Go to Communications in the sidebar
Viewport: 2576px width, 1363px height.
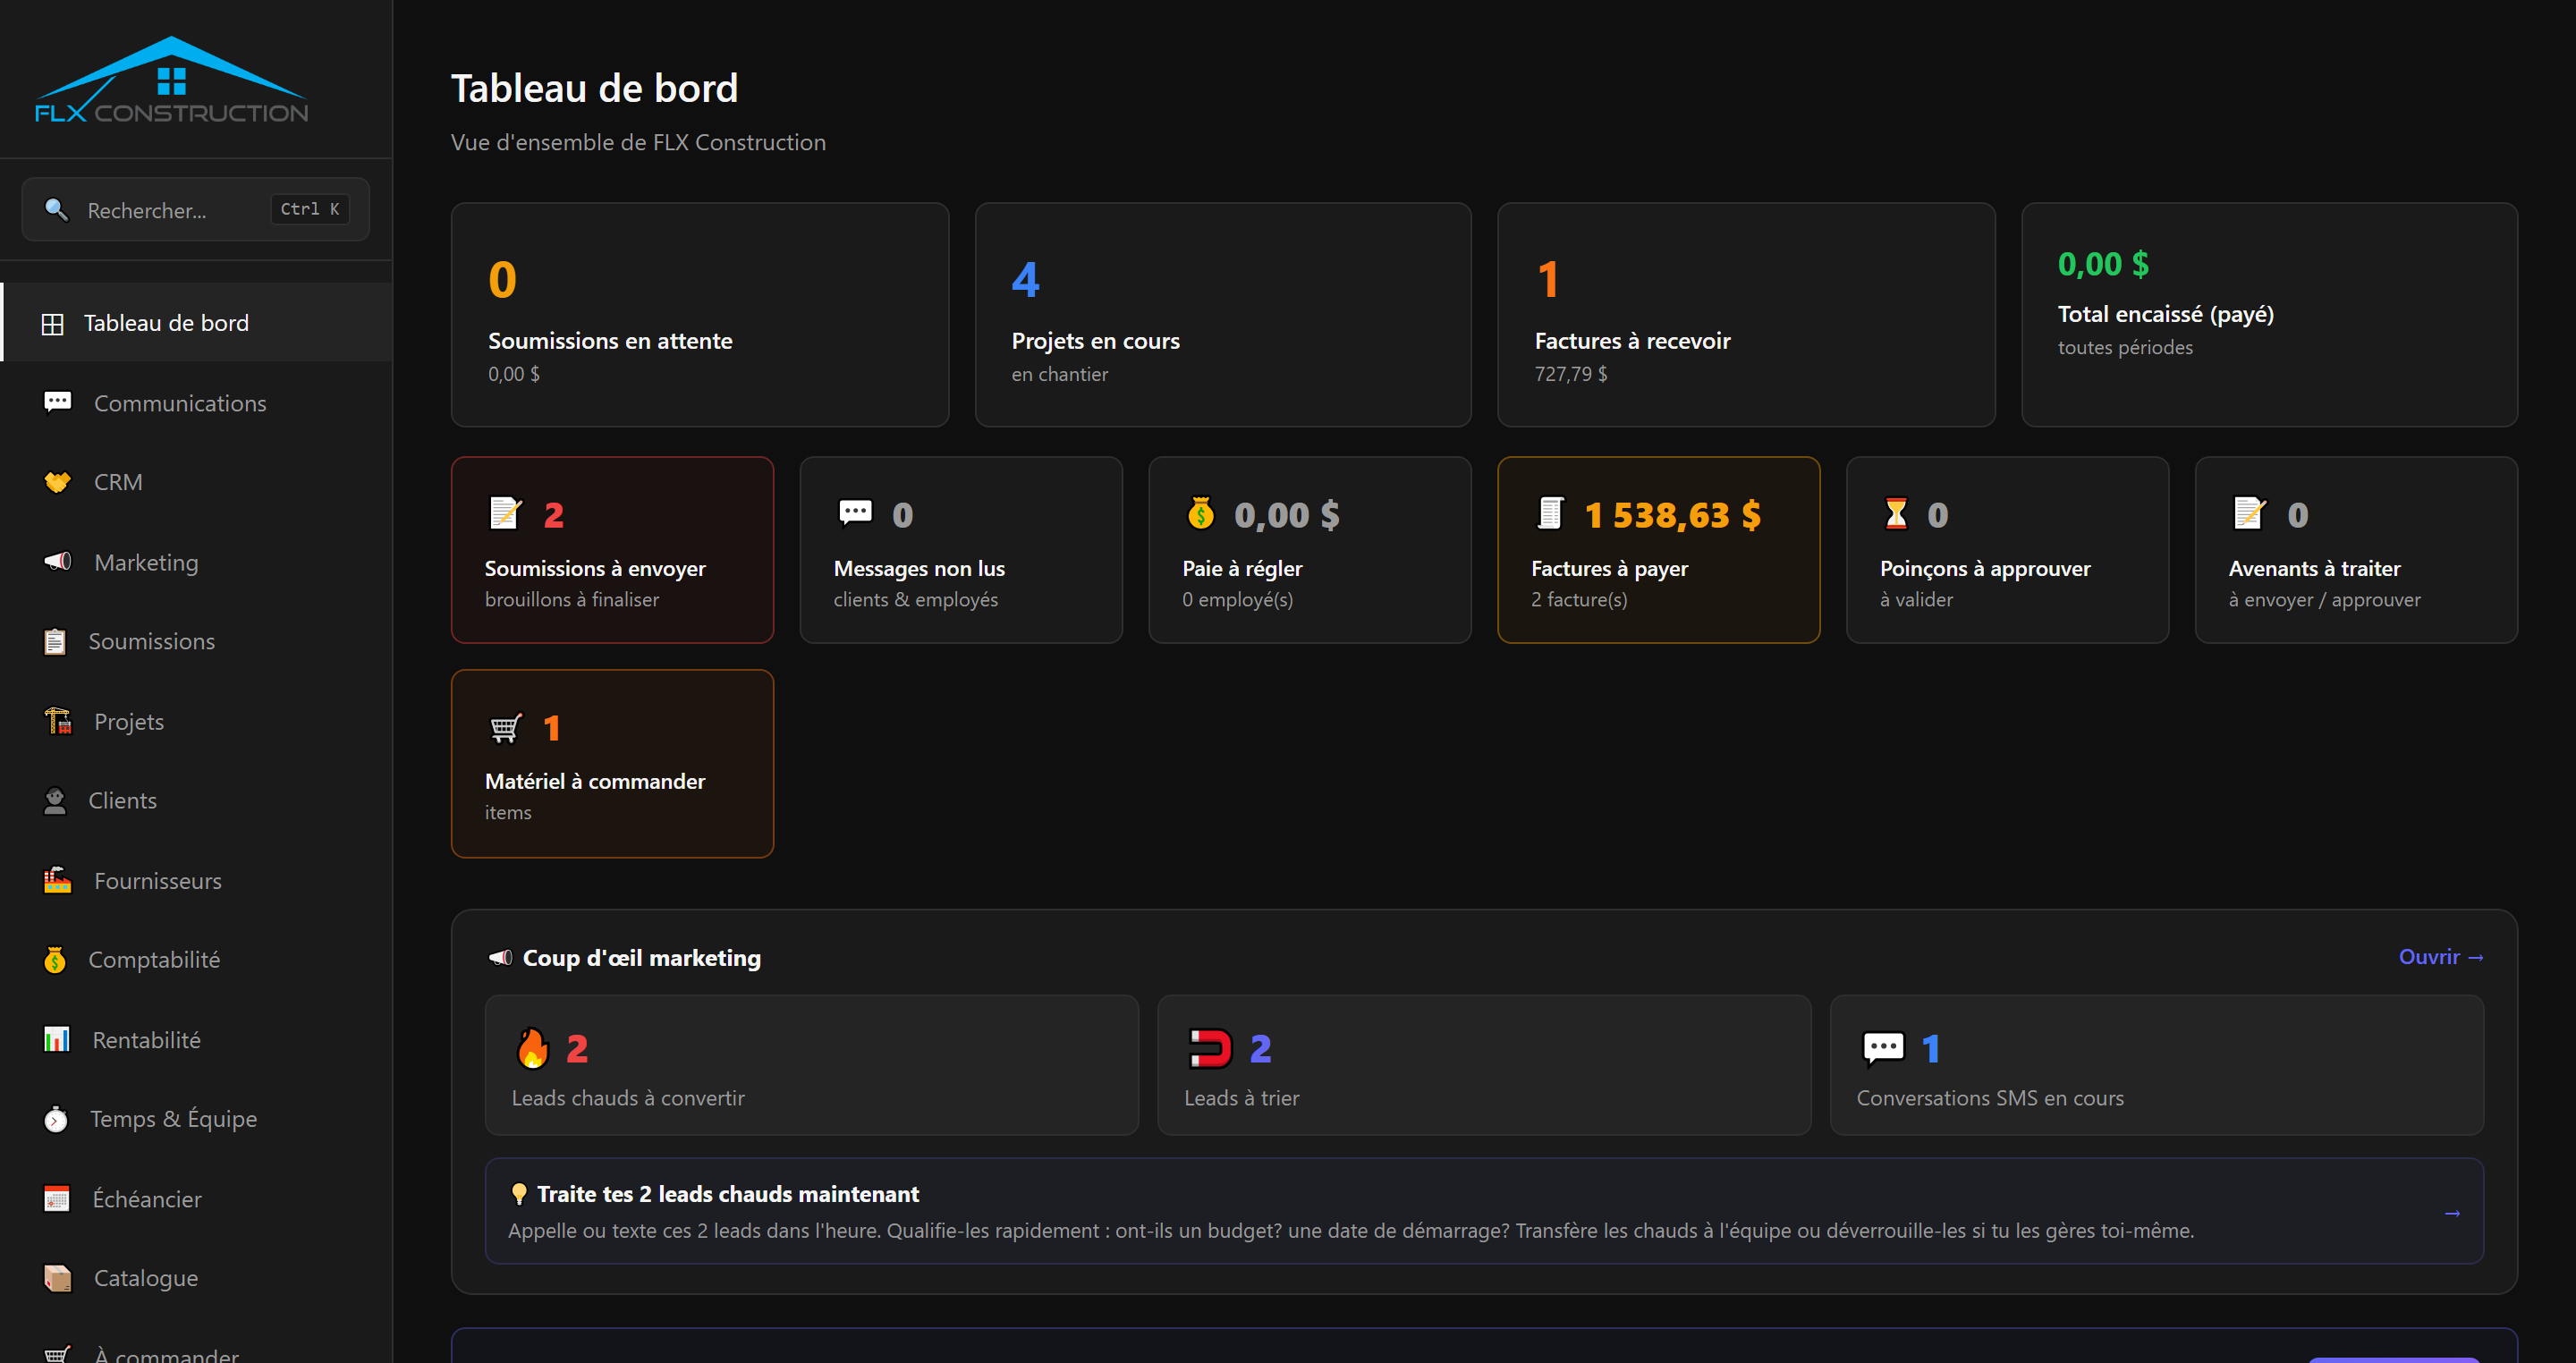pos(197,403)
